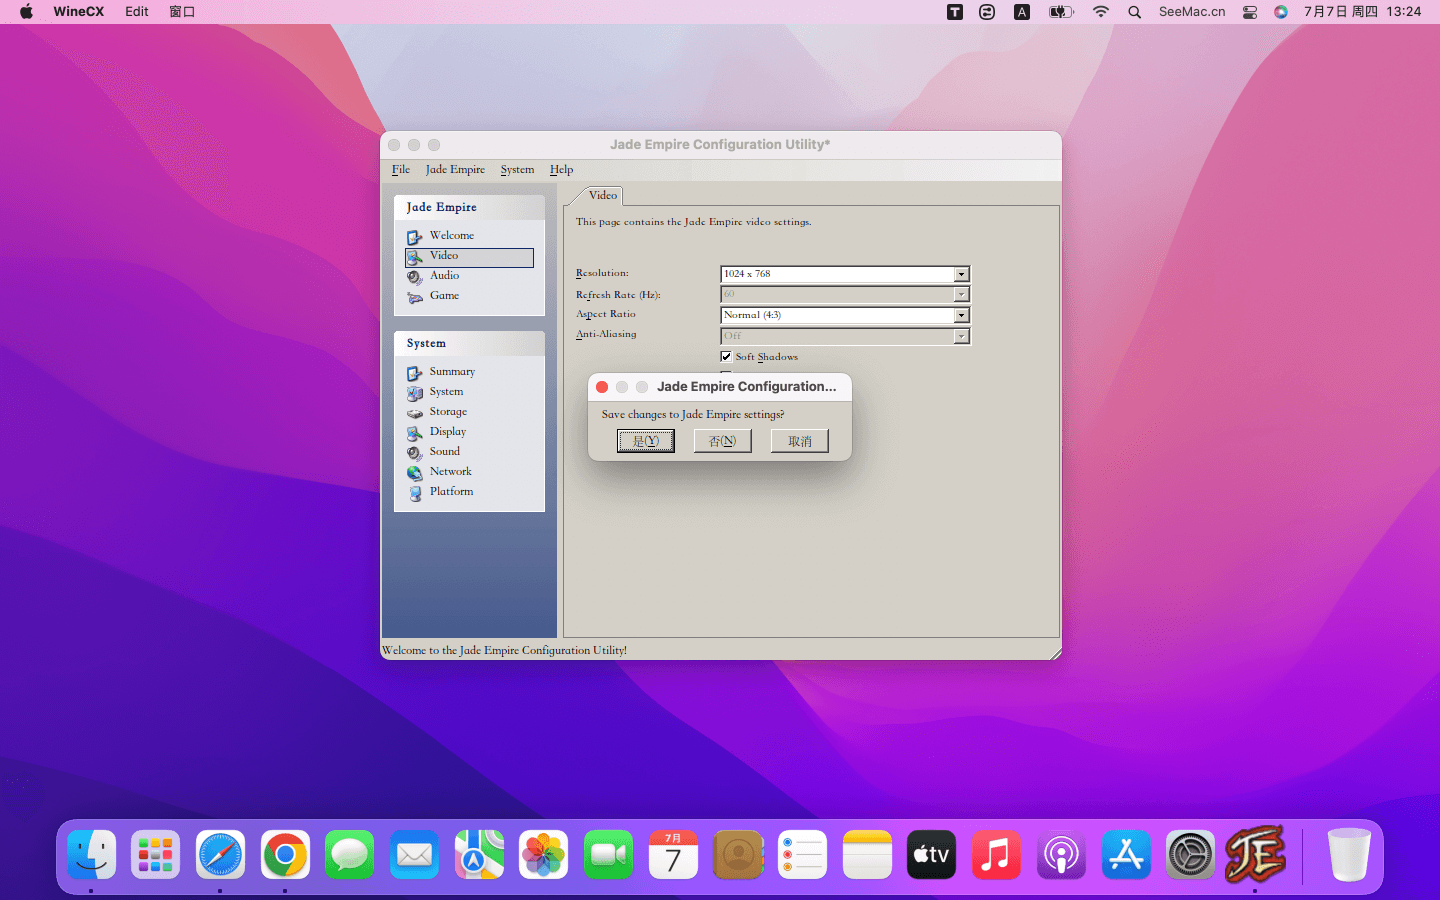Image resolution: width=1440 pixels, height=900 pixels.
Task: Click the SeeMac.cn menu bar item
Action: (x=1192, y=12)
